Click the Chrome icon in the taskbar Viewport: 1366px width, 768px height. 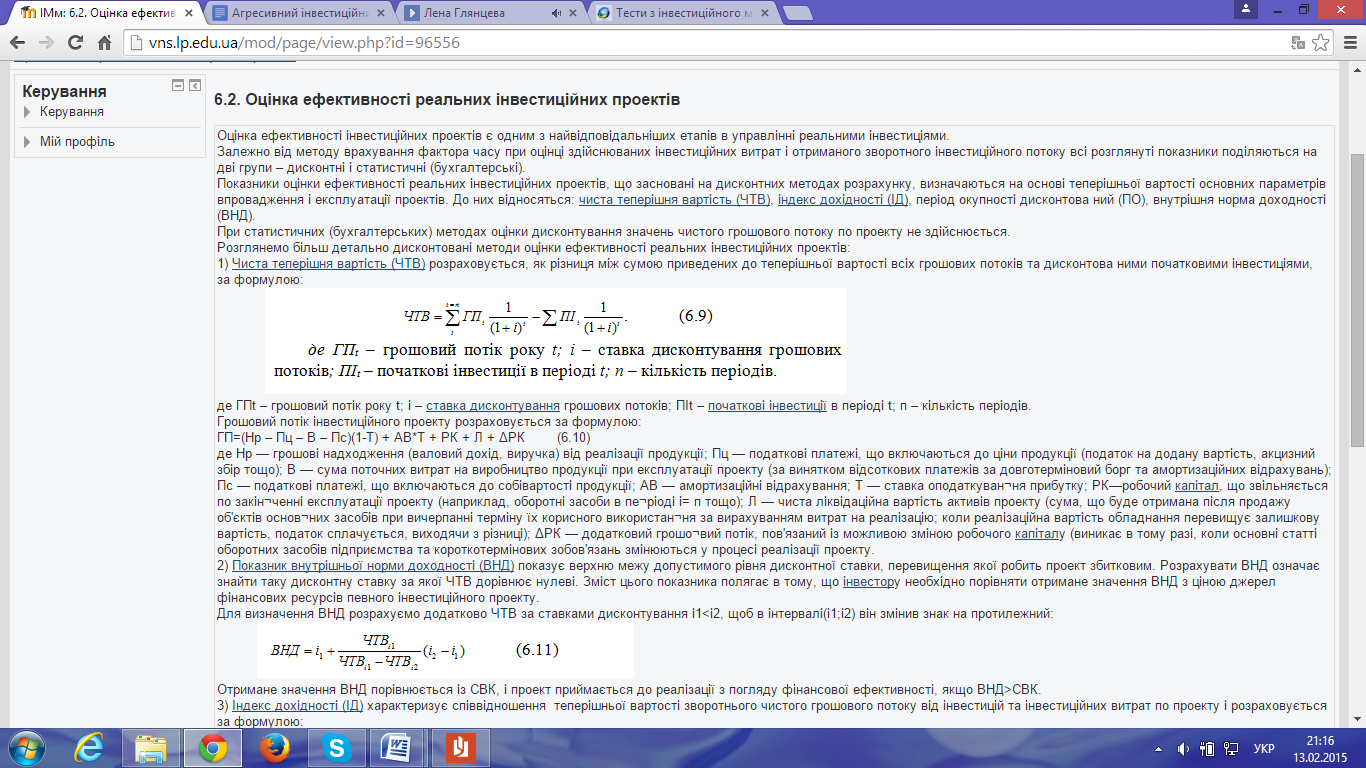coord(212,747)
